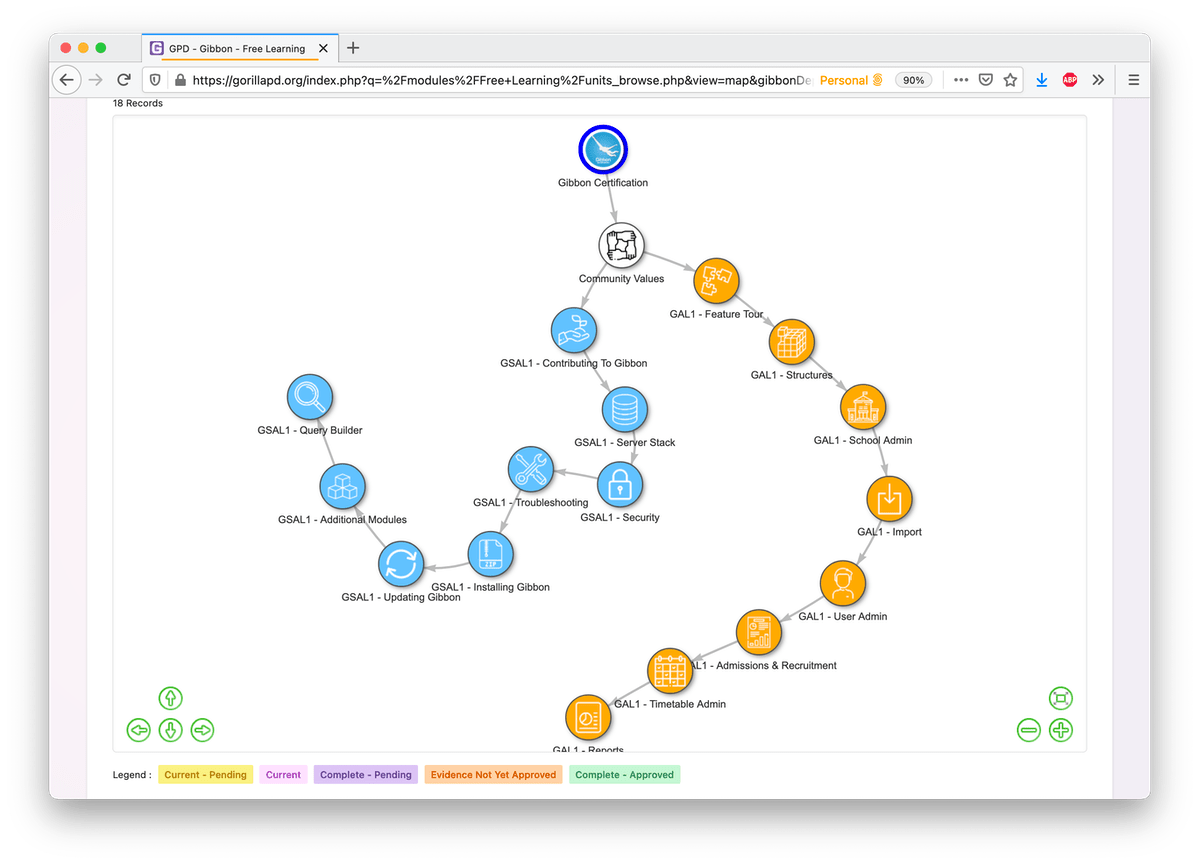Open GSAL1 Security padlock node
Image resolution: width=1200 pixels, height=864 pixels.
click(x=620, y=485)
